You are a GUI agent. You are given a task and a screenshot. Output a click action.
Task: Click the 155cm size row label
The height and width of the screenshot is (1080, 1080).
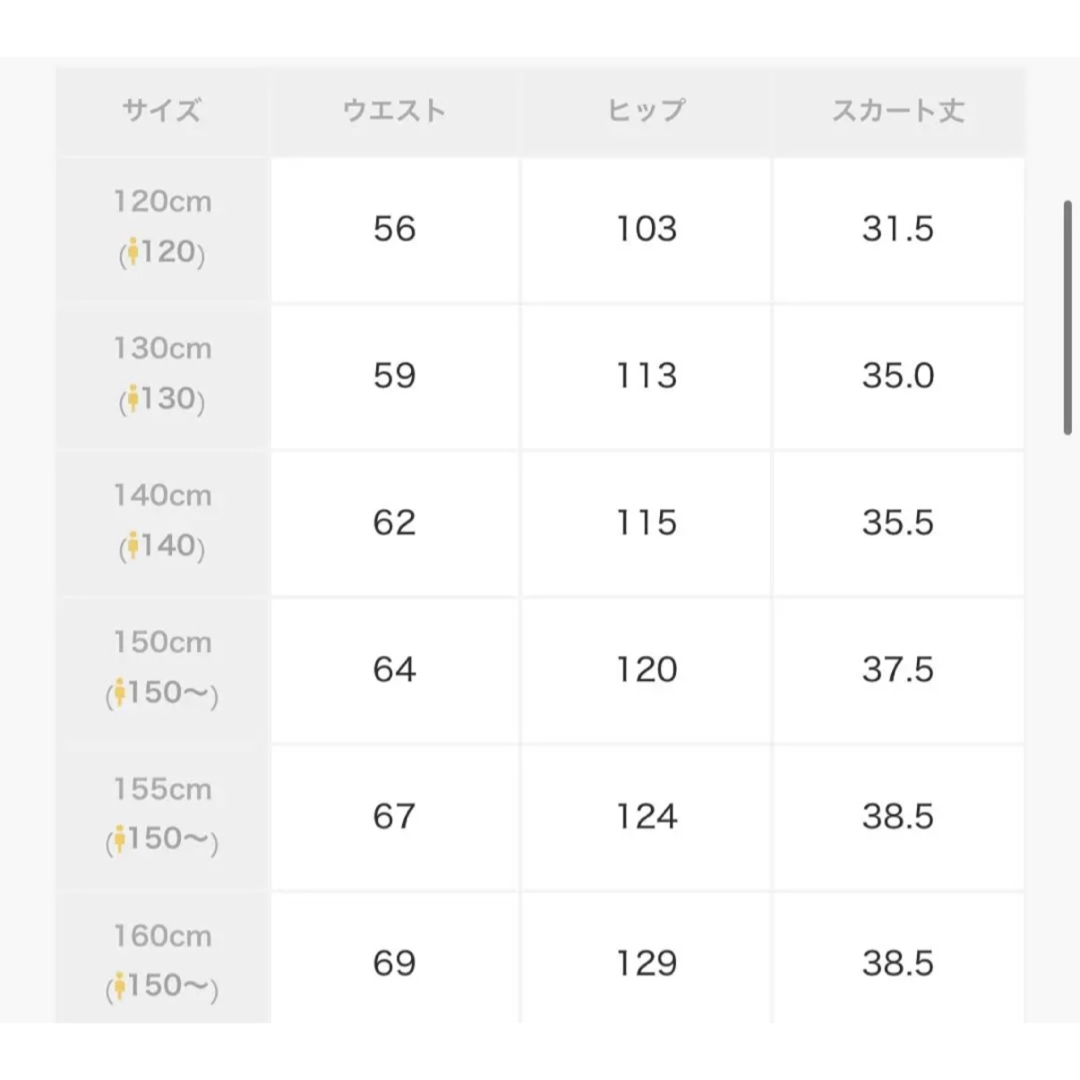163,817
